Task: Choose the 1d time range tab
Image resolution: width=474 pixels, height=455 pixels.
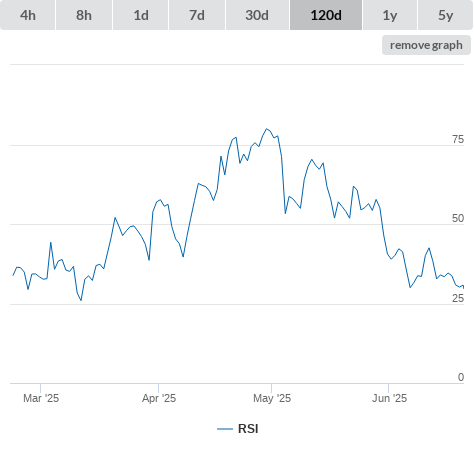Action: click(x=141, y=15)
